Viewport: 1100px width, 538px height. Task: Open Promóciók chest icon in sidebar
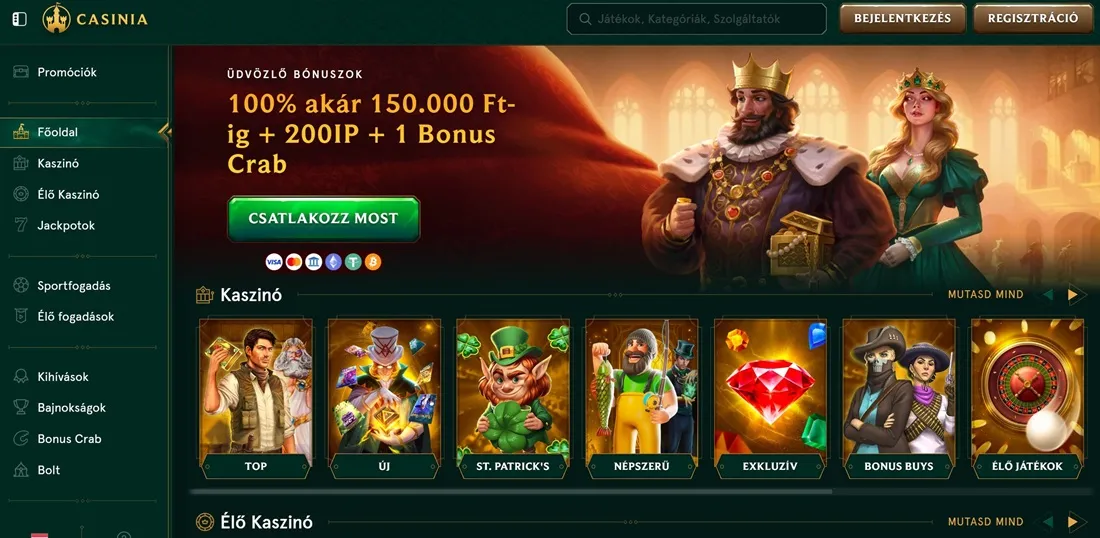21,72
